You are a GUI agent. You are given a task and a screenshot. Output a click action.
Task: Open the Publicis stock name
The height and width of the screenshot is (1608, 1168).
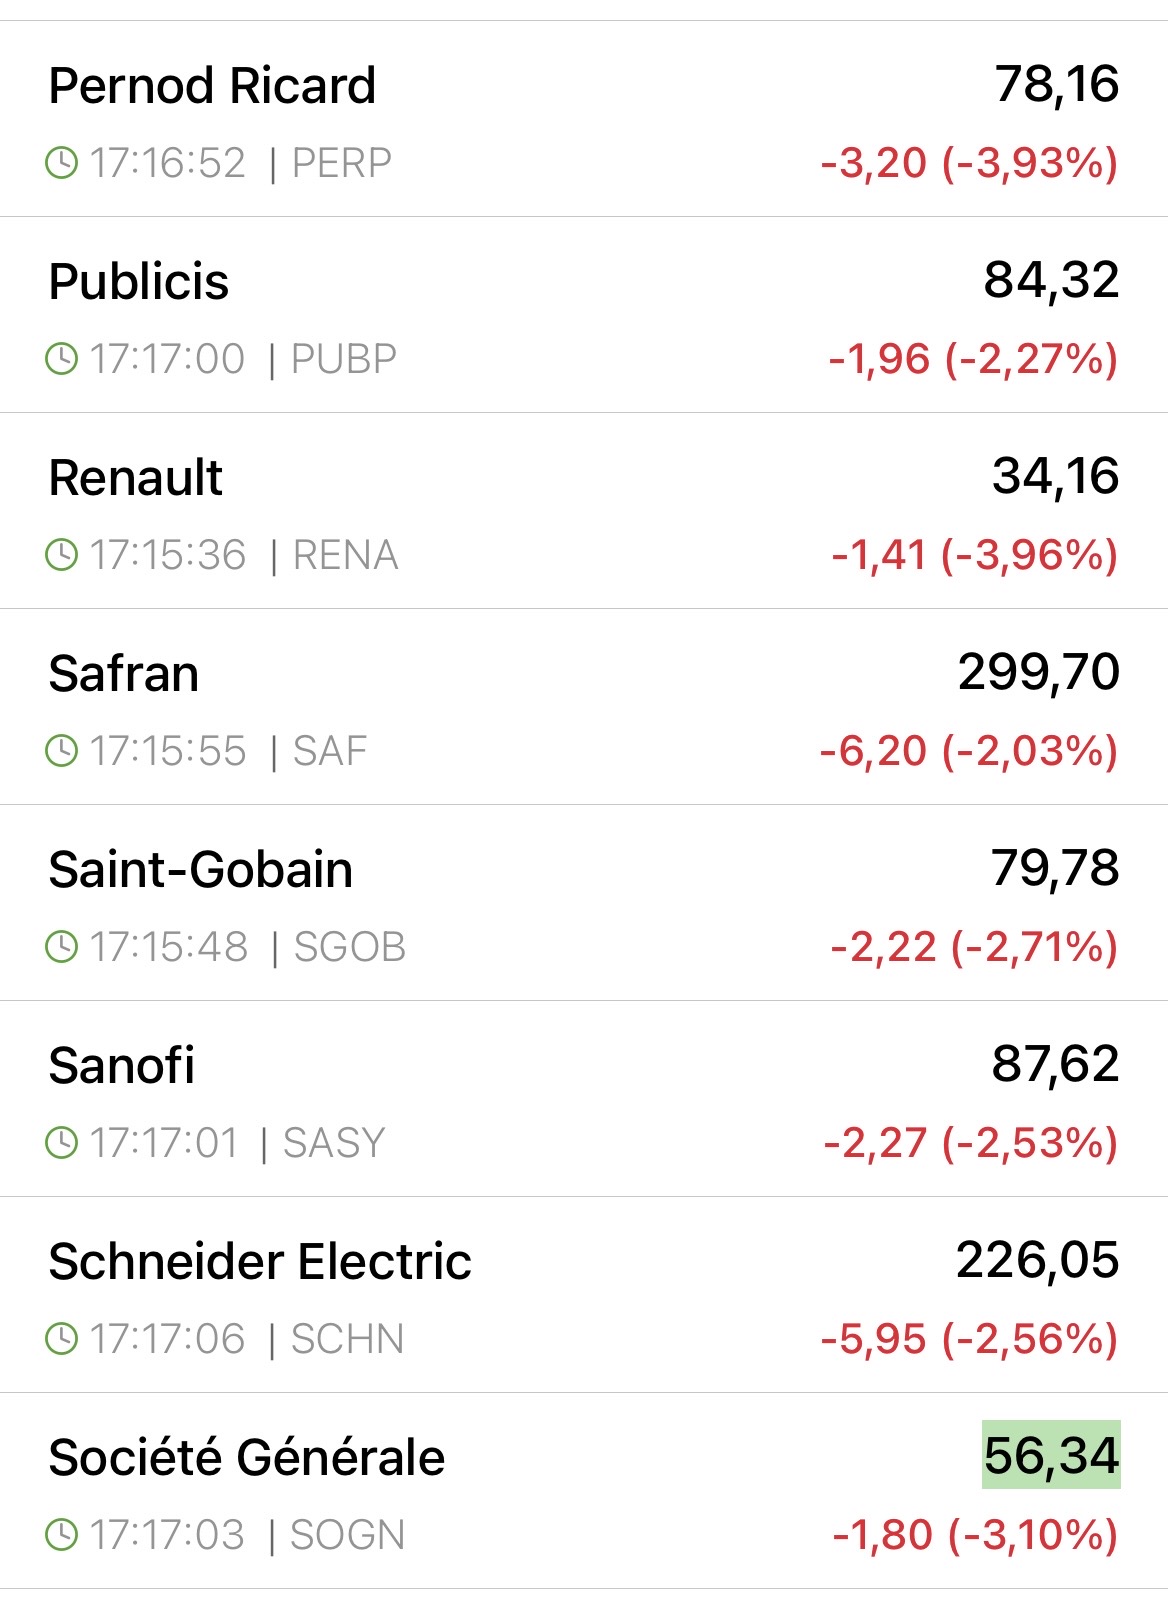pyautogui.click(x=139, y=282)
